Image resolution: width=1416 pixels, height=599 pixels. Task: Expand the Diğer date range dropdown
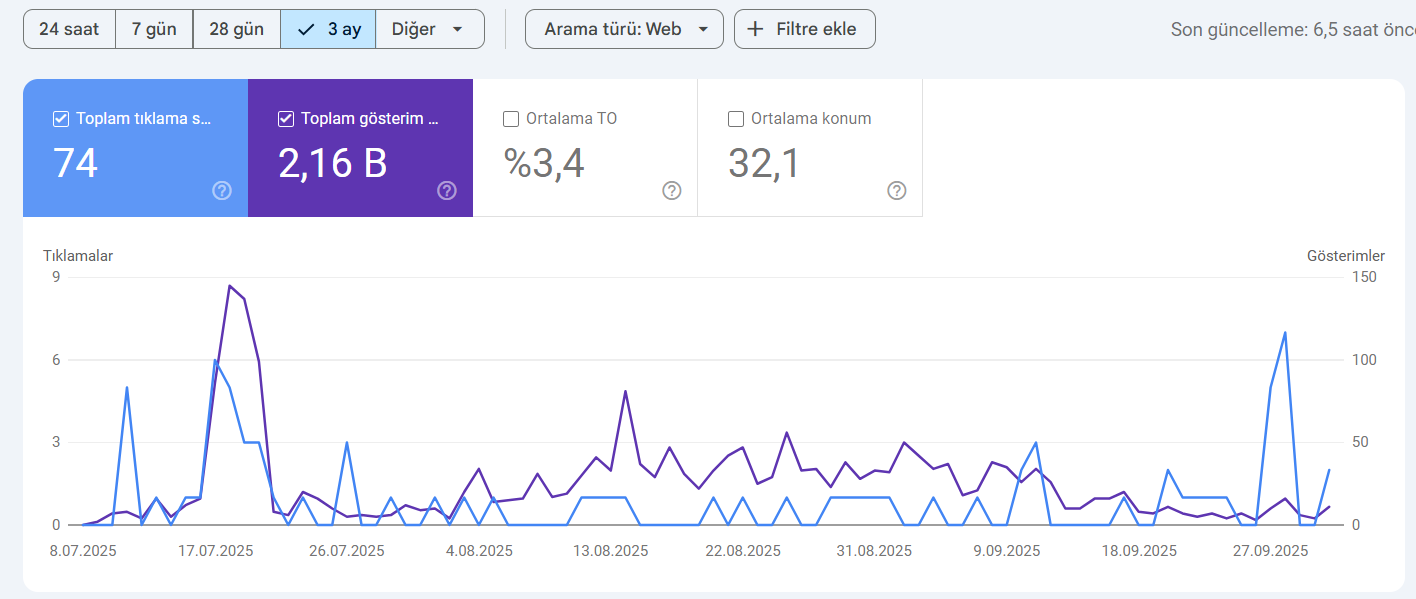click(430, 29)
